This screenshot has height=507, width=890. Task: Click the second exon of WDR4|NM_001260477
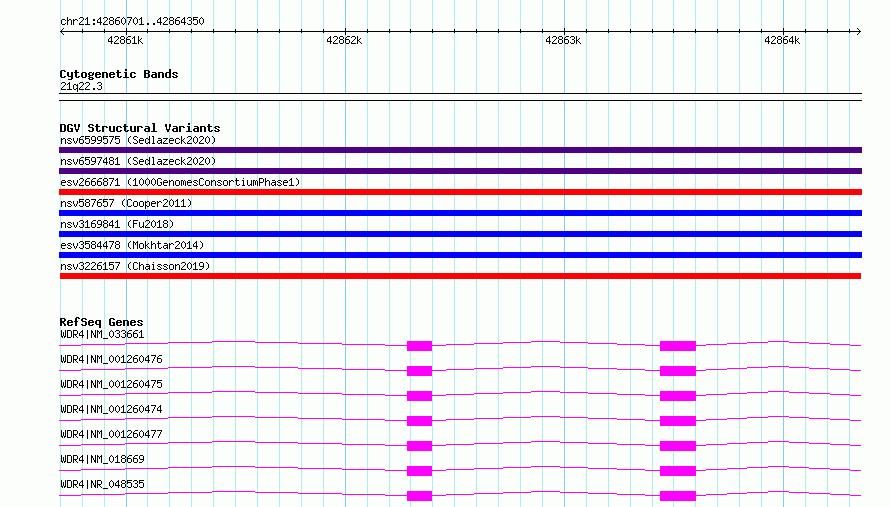tap(678, 446)
